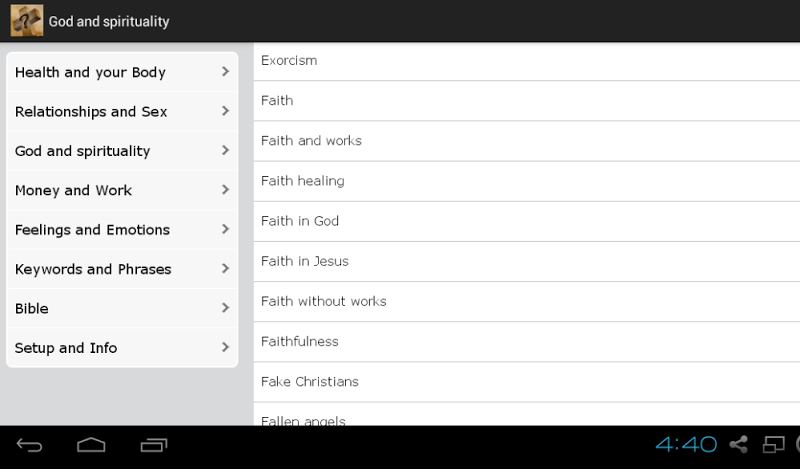Select Feelings and Emotions category
The width and height of the screenshot is (800, 469).
122,229
